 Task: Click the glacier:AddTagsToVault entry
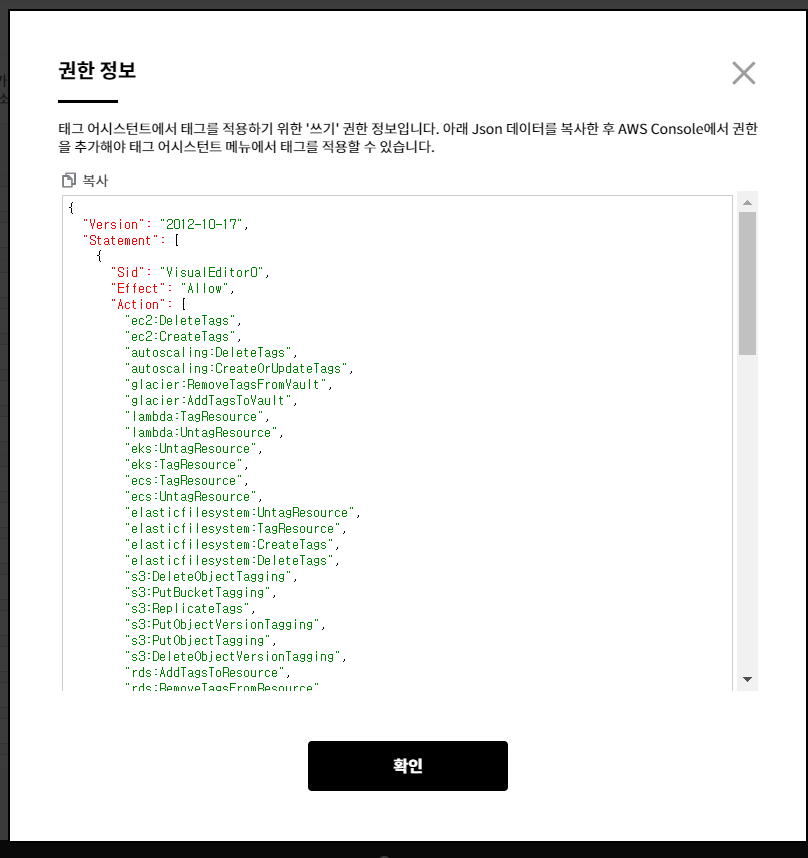click(x=210, y=400)
